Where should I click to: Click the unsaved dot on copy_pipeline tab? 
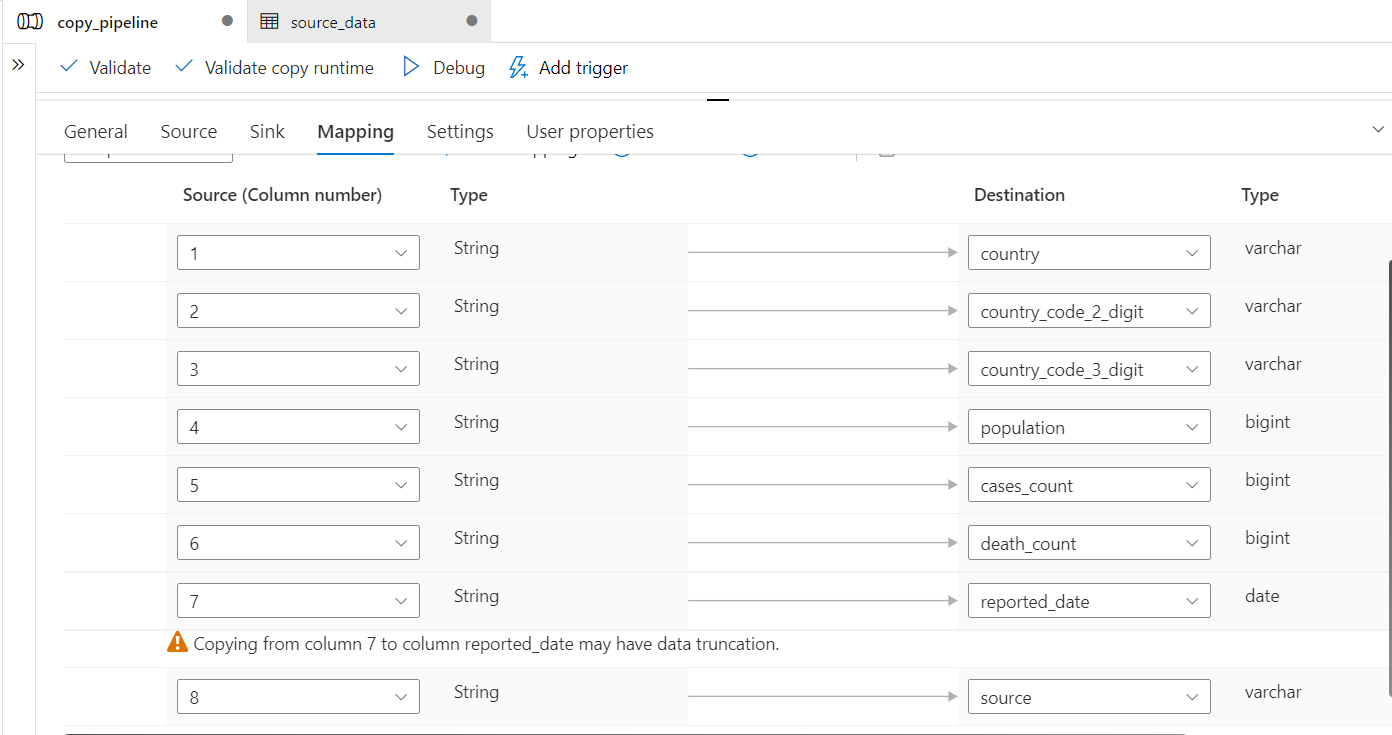227,21
